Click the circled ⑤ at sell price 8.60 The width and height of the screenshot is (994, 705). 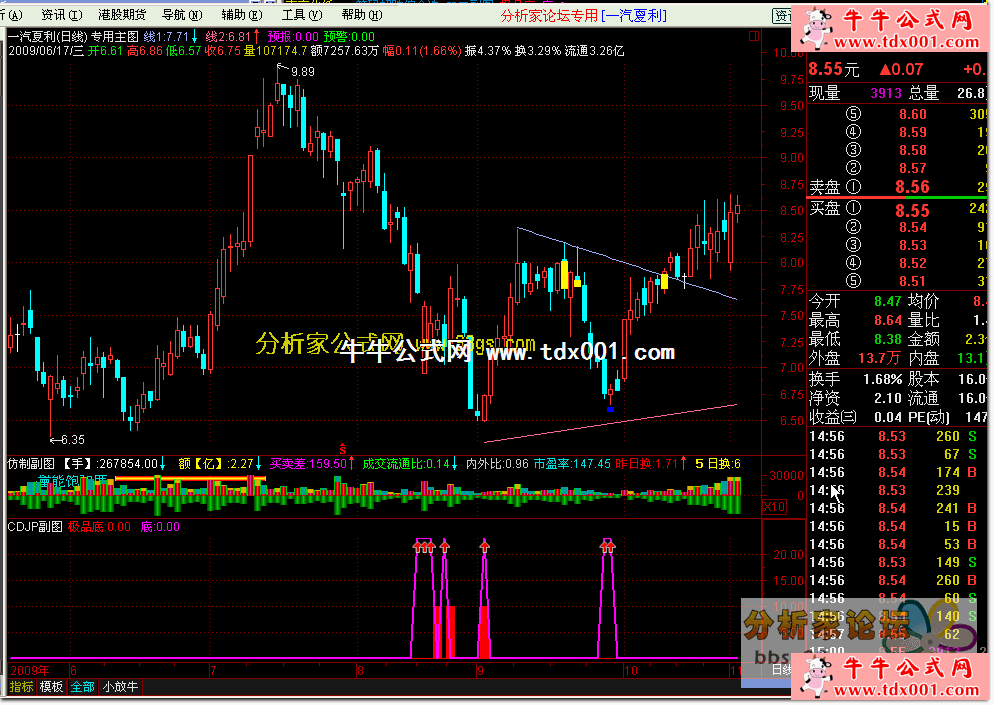tap(853, 114)
